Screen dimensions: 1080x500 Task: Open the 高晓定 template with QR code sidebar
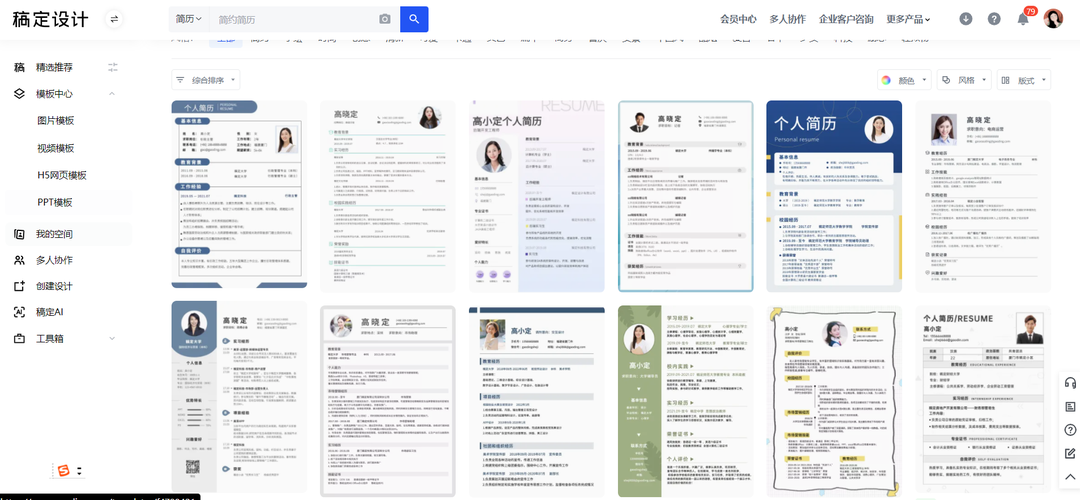click(x=239, y=397)
